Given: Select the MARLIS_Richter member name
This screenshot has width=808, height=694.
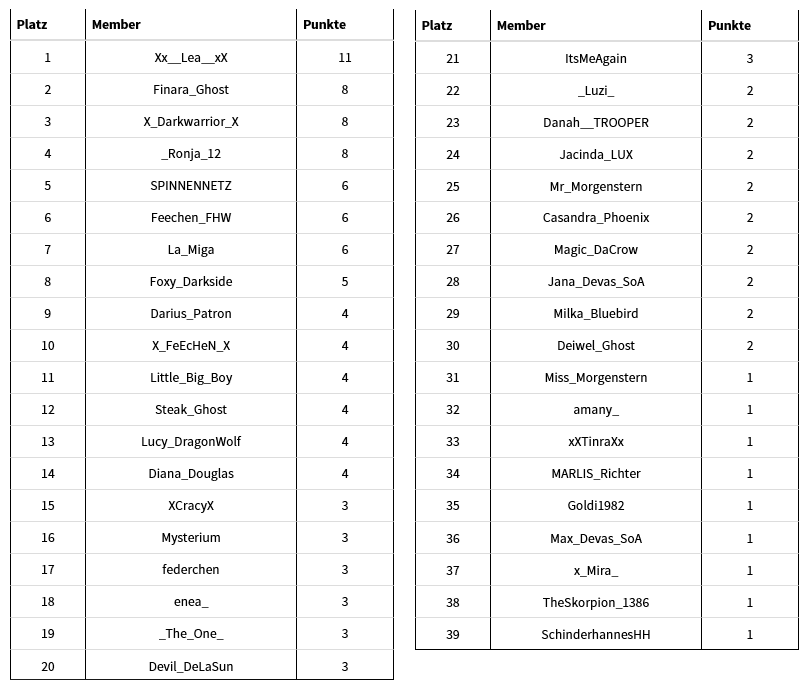Looking at the screenshot, I should [596, 474].
